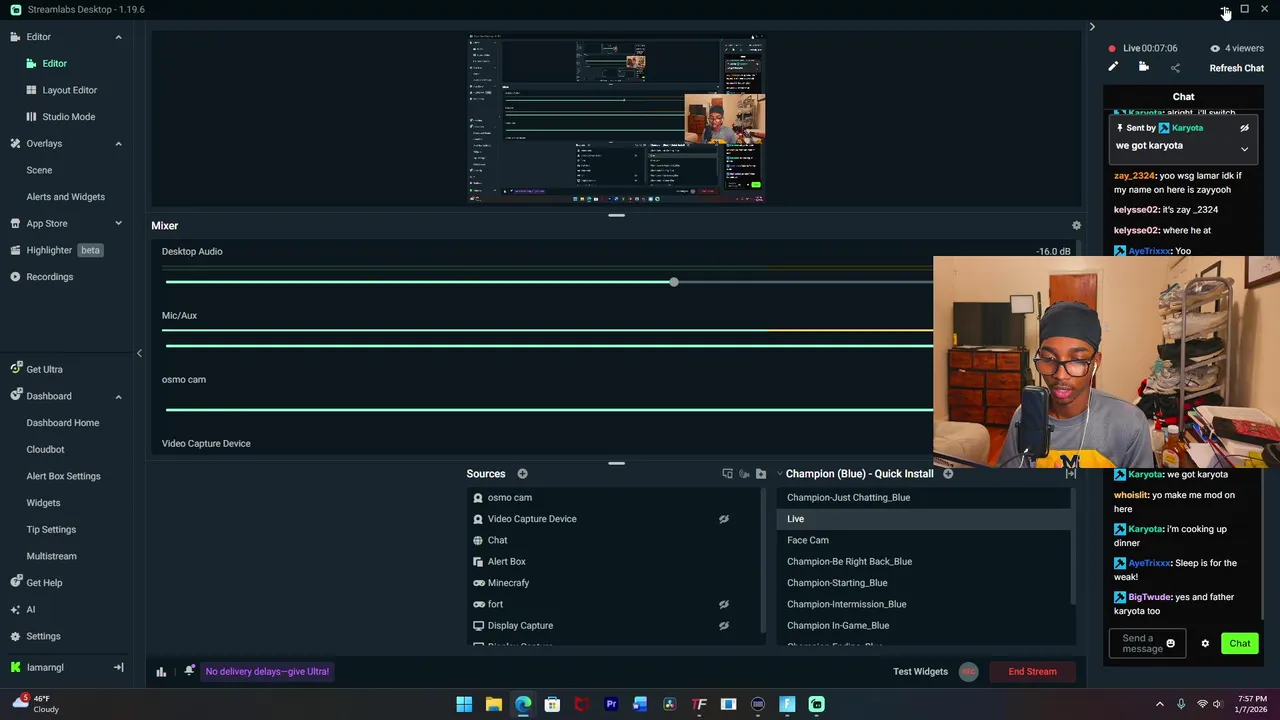The width and height of the screenshot is (1280, 720).
Task: Open Adobe Premiere Pro from taskbar
Action: tap(611, 704)
